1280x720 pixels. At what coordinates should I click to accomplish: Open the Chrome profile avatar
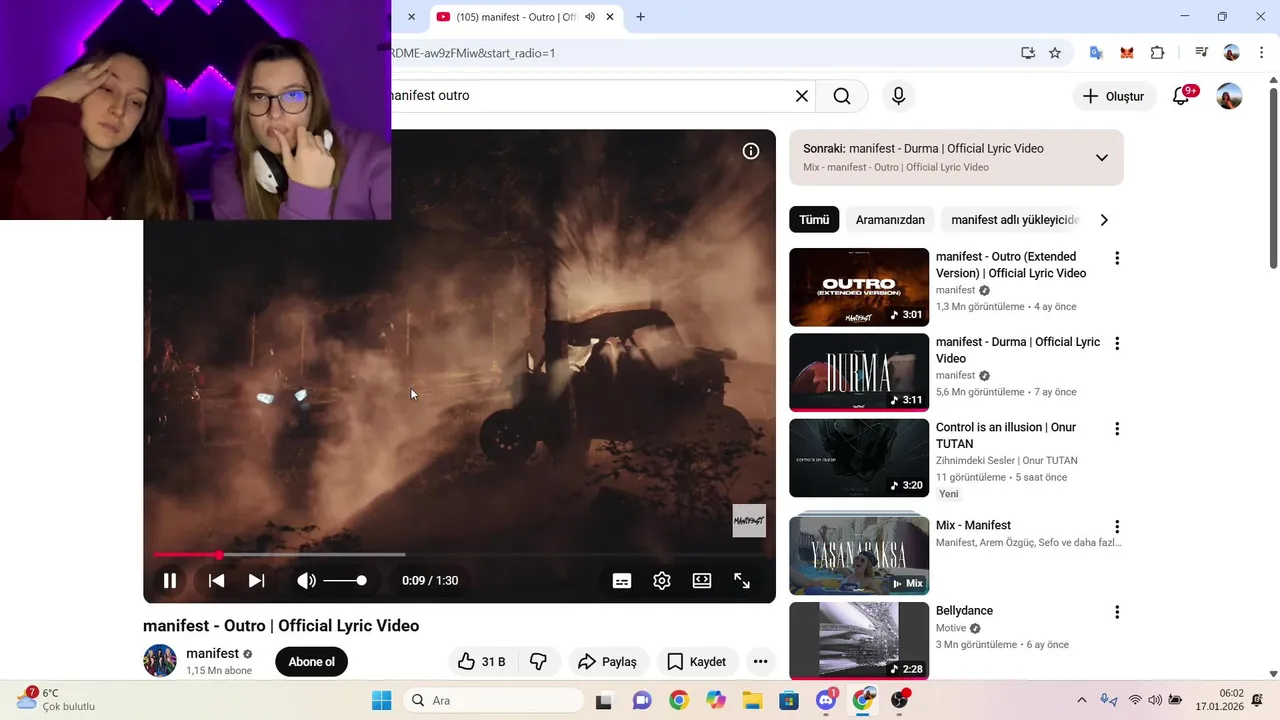click(1232, 53)
